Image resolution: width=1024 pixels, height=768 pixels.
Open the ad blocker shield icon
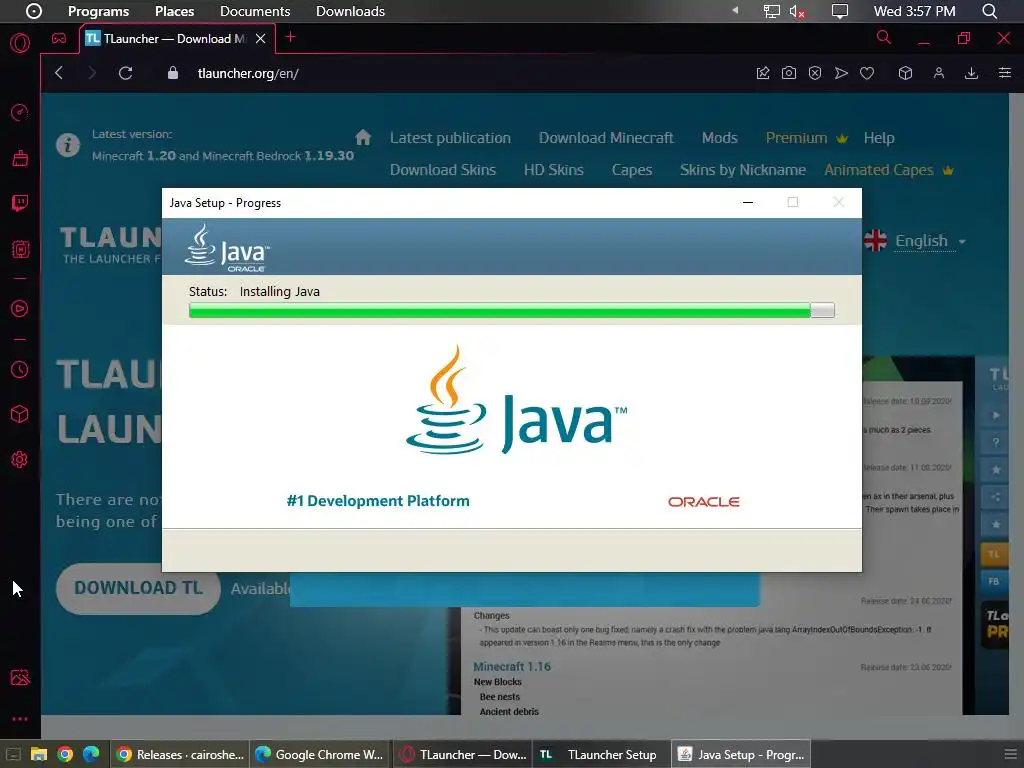coord(815,73)
